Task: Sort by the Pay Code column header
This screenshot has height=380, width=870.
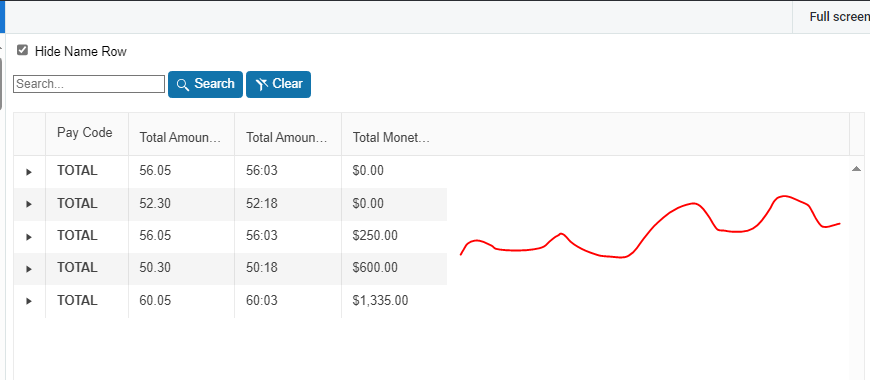Action: [x=87, y=134]
